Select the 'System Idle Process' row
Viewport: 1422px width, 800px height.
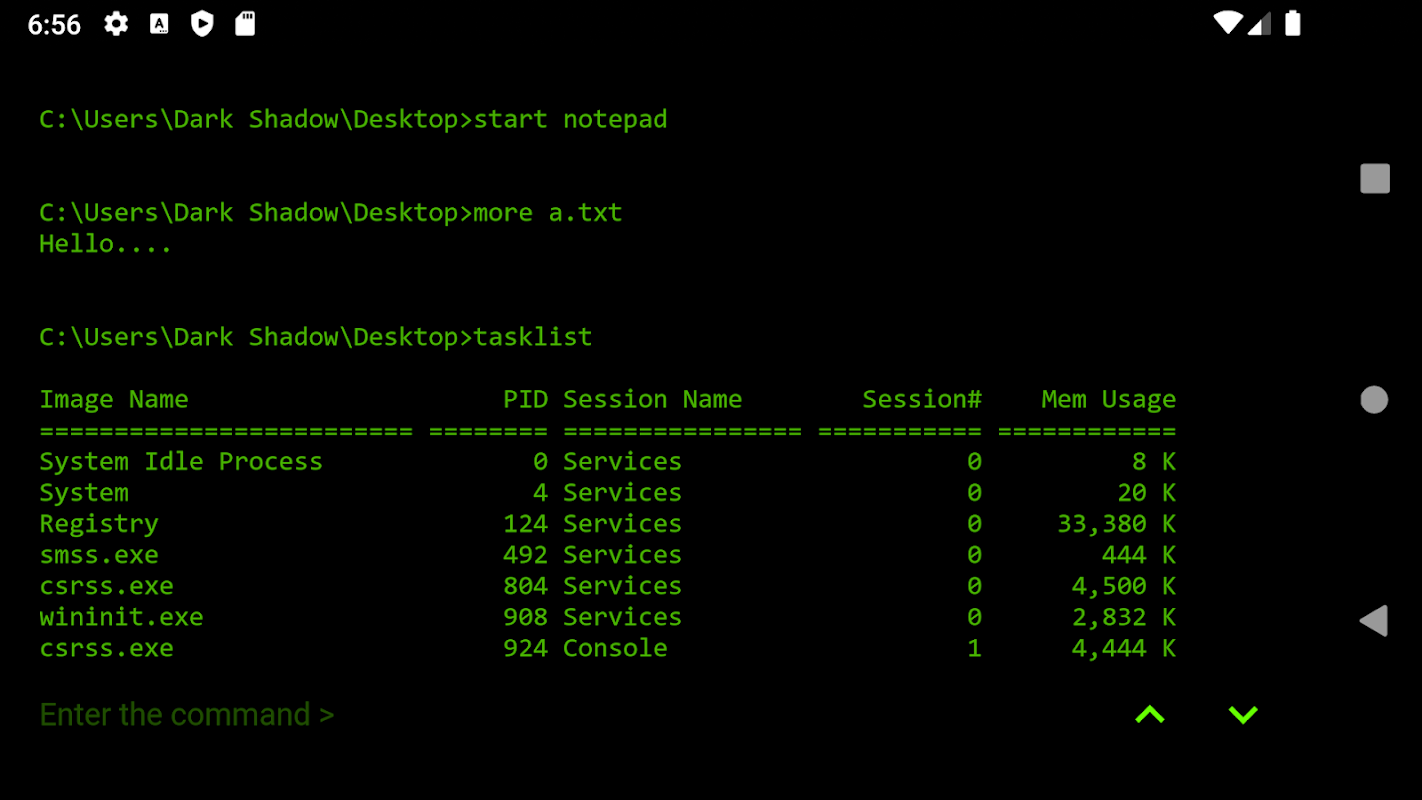(181, 461)
